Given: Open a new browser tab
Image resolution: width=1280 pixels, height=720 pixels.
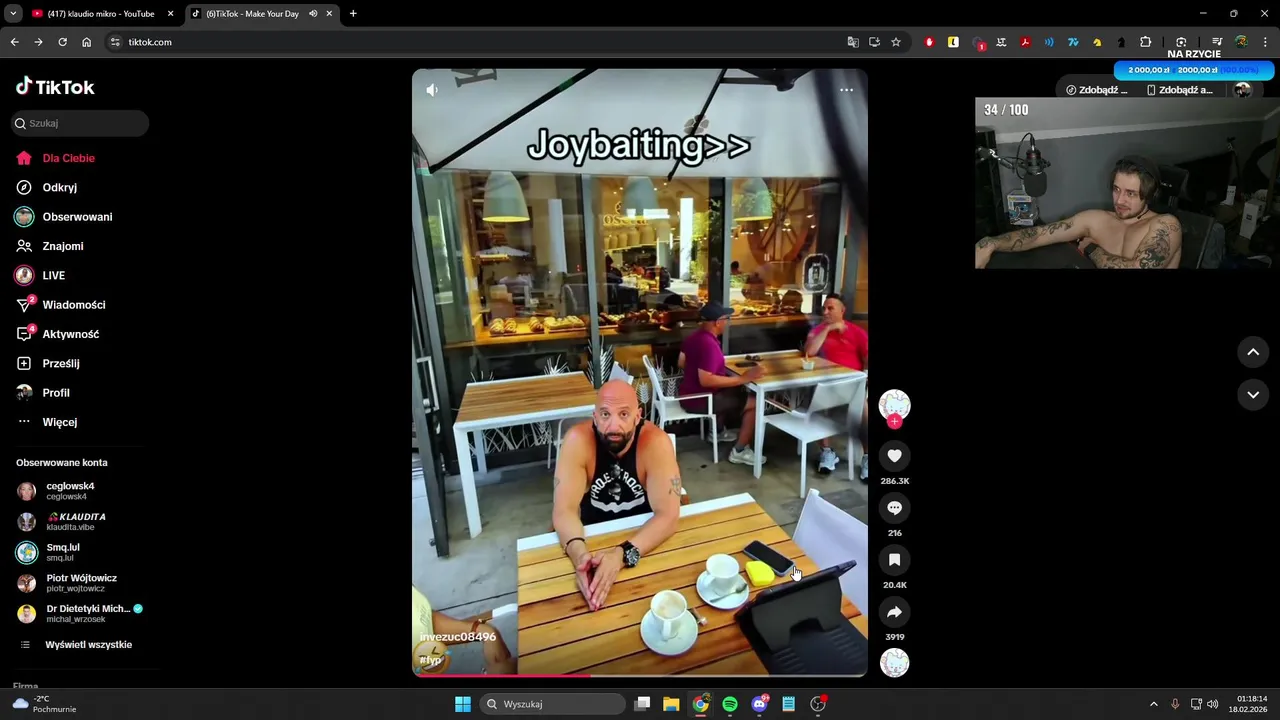Looking at the screenshot, I should pyautogui.click(x=353, y=14).
